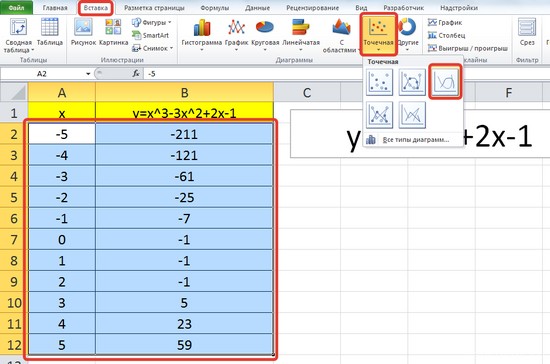Open the Разработчик tab
The height and width of the screenshot is (364, 550).
[x=403, y=7]
